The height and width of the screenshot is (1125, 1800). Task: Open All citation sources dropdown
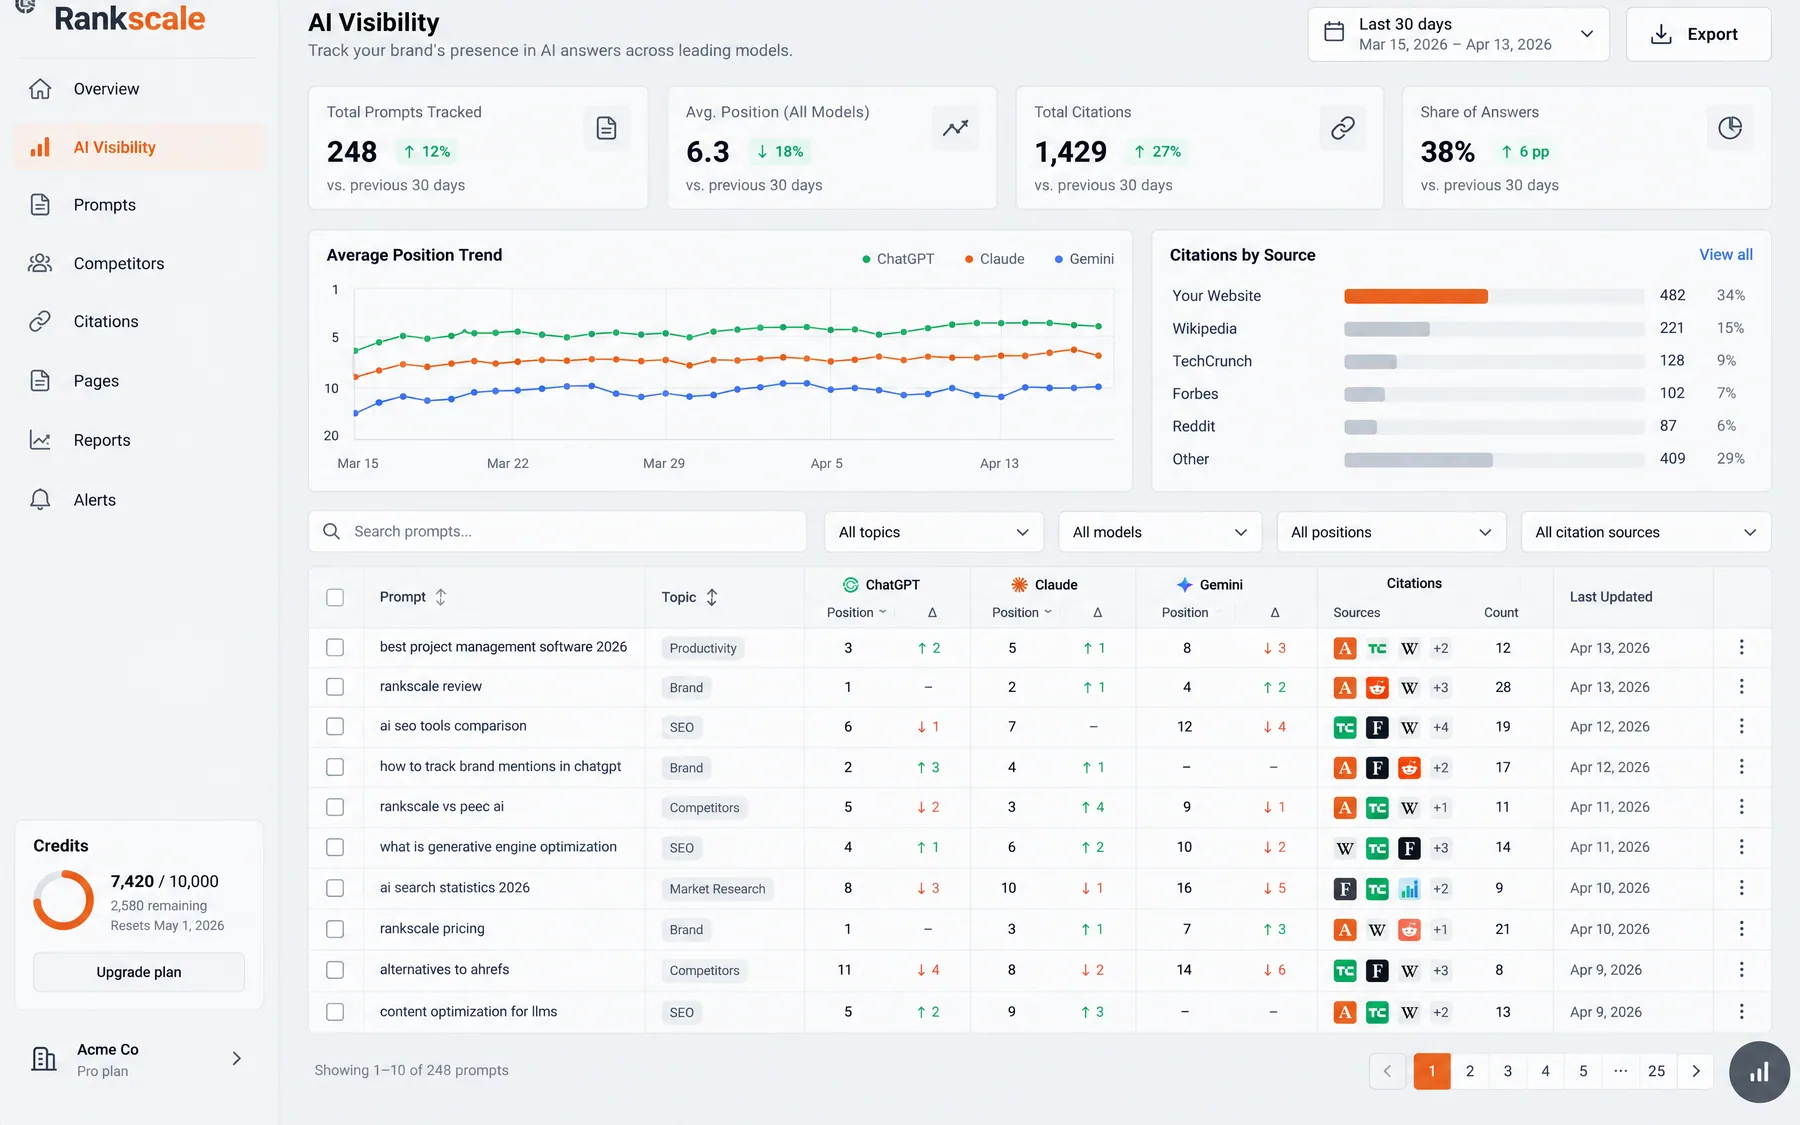pyautogui.click(x=1645, y=532)
